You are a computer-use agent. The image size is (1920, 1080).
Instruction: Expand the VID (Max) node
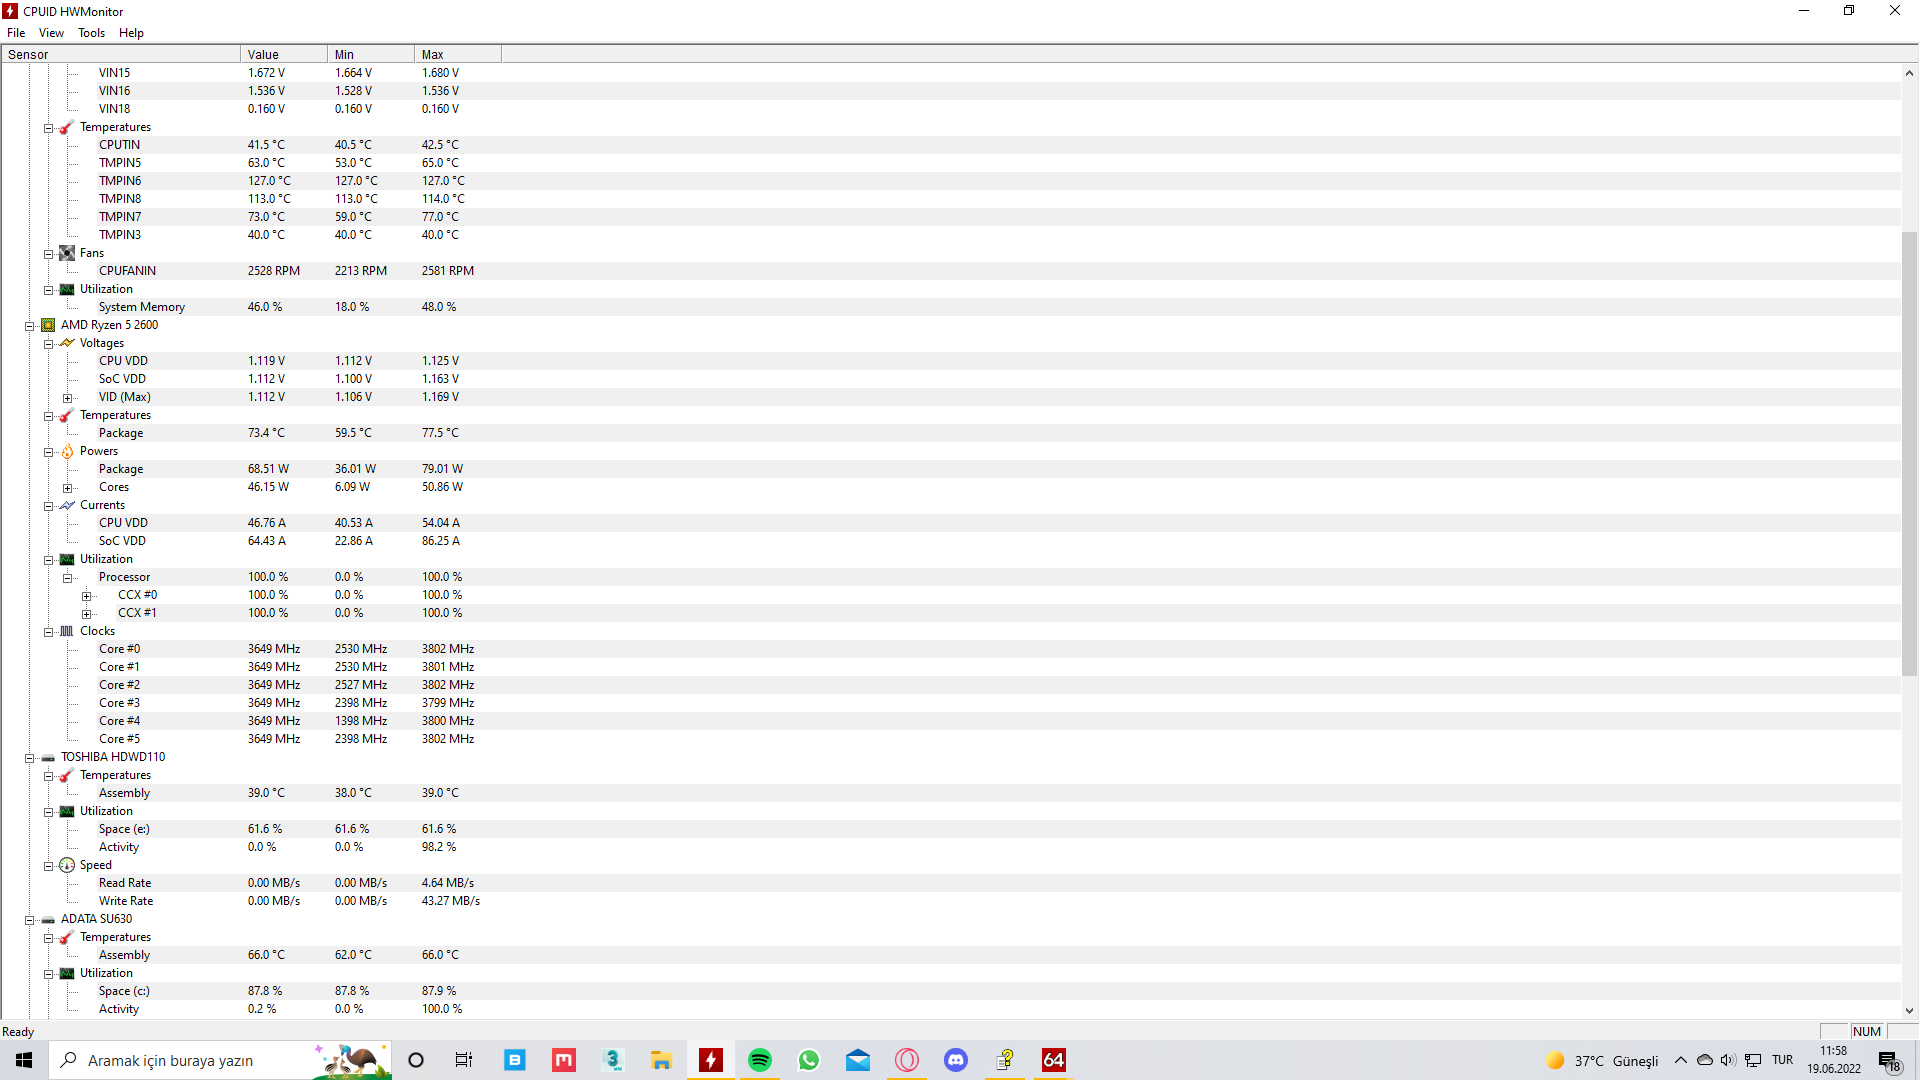(67, 398)
